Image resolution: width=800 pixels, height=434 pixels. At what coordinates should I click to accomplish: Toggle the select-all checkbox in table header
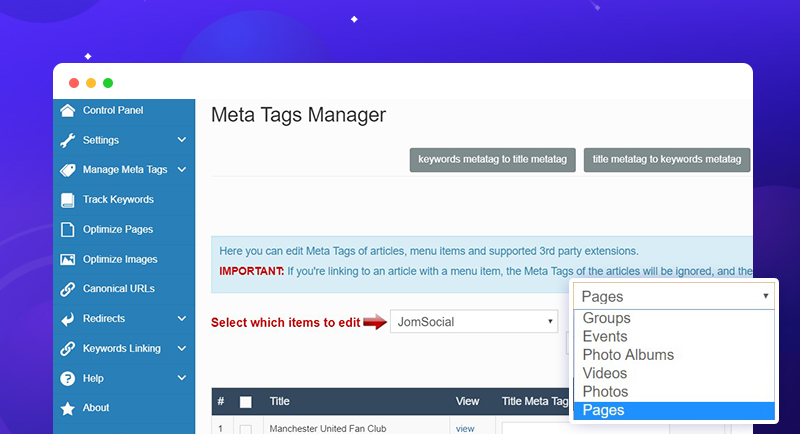click(246, 402)
